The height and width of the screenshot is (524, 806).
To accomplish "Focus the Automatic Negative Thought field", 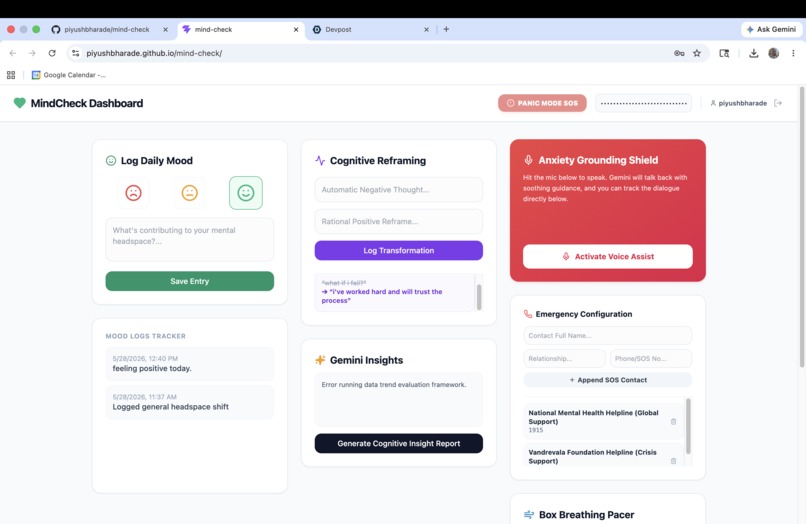I will coord(399,190).
